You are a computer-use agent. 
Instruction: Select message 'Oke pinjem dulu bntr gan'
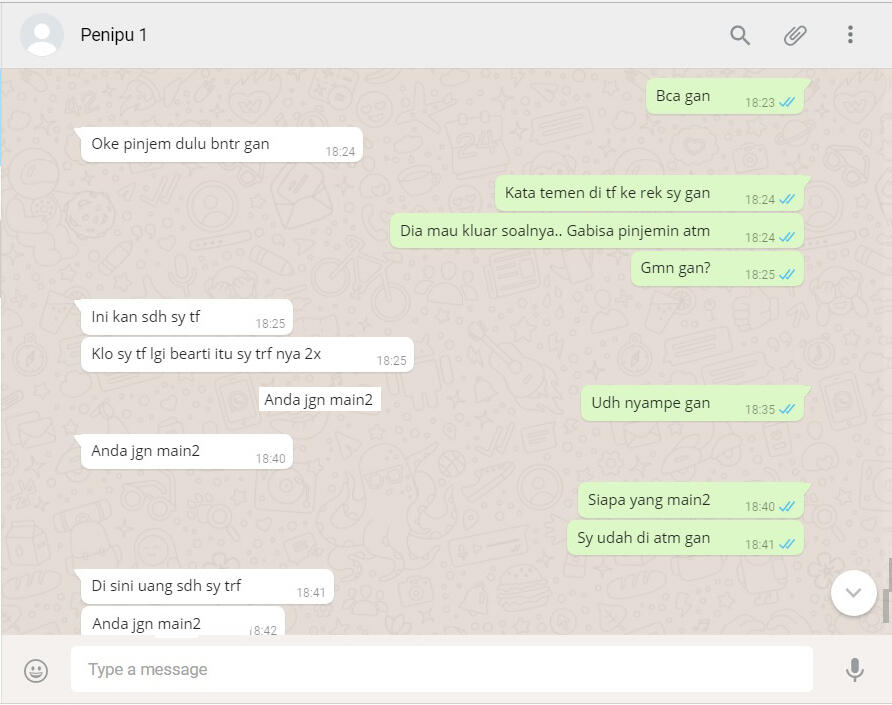tap(221, 145)
